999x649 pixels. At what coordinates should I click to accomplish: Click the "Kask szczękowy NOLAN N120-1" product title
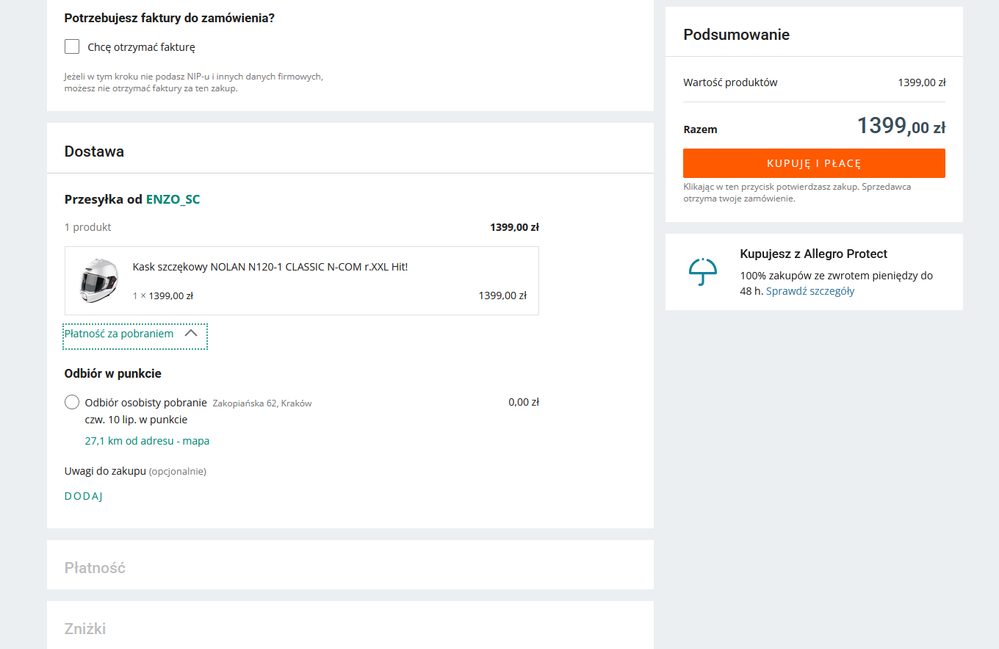[x=270, y=267]
